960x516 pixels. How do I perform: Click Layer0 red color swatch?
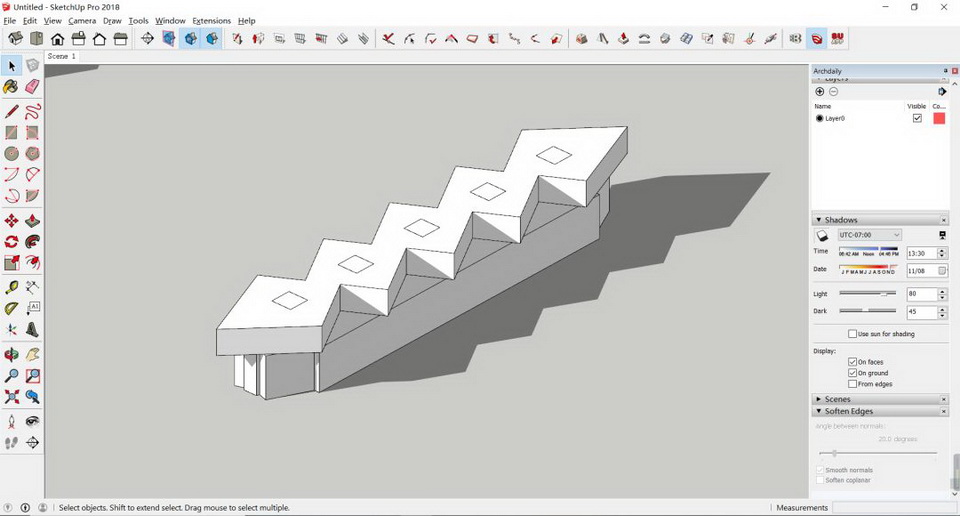click(939, 118)
